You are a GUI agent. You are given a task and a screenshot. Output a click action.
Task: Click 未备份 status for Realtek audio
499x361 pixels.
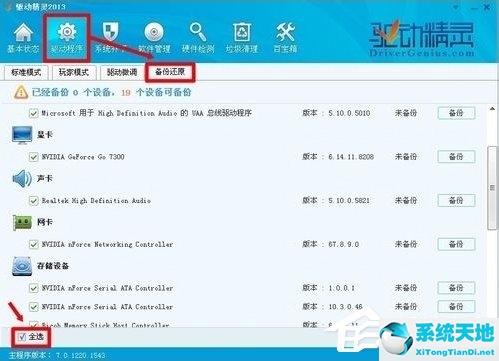click(x=406, y=201)
